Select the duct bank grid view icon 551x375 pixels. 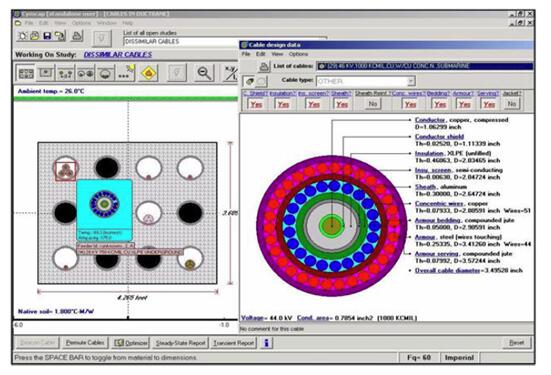26,73
